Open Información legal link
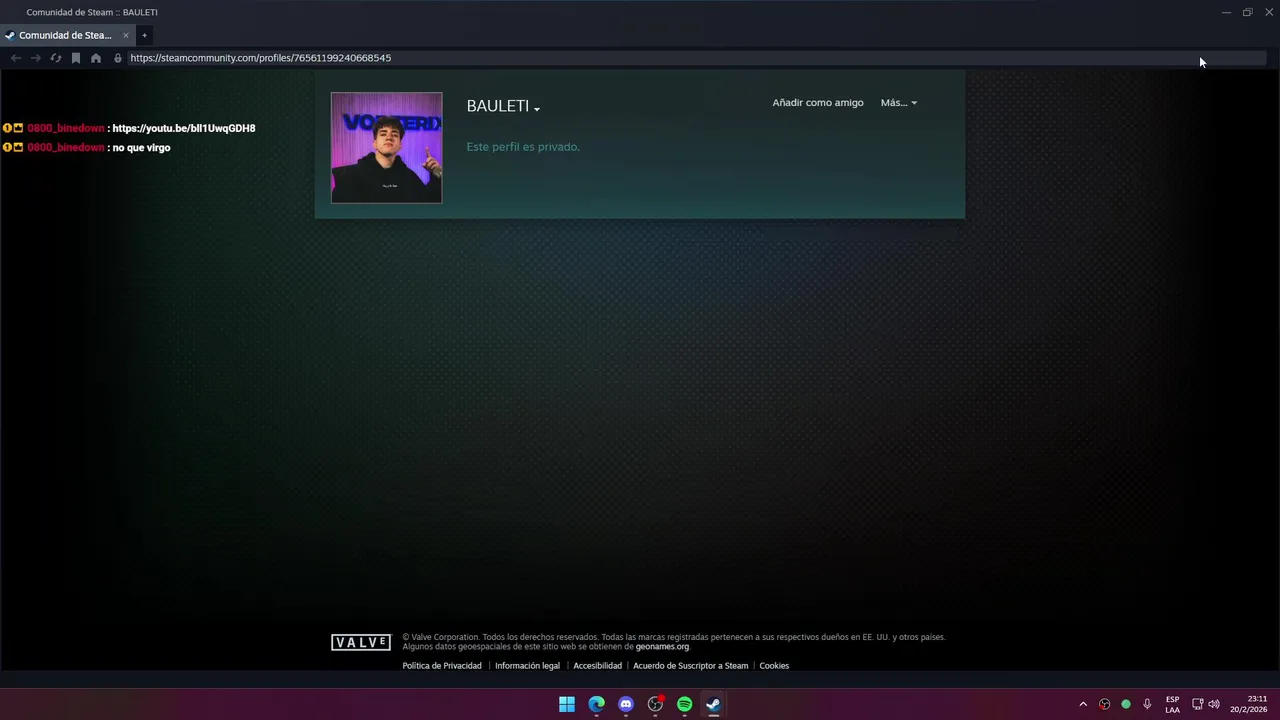Image resolution: width=1280 pixels, height=720 pixels. pyautogui.click(x=527, y=666)
